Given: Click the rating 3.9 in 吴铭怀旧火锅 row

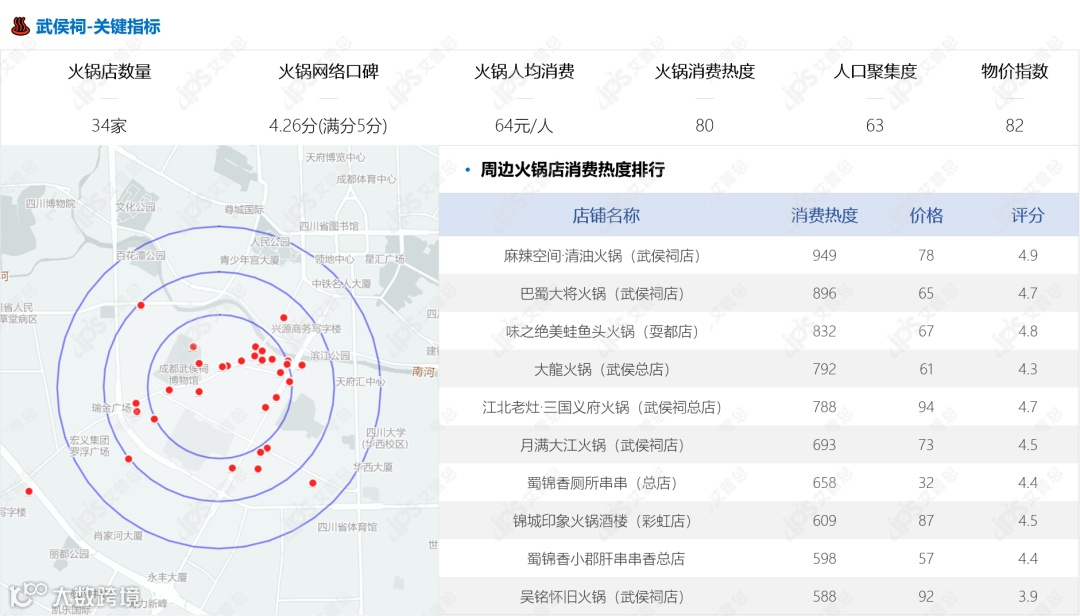Looking at the screenshot, I should (x=1028, y=597).
